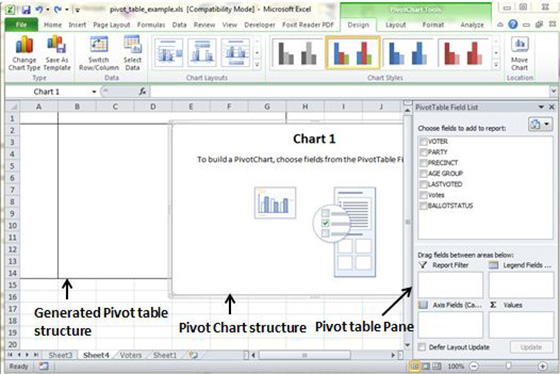Screen dimensions: 560x374
Task: Tick the Votes field checkbox
Action: tap(423, 195)
